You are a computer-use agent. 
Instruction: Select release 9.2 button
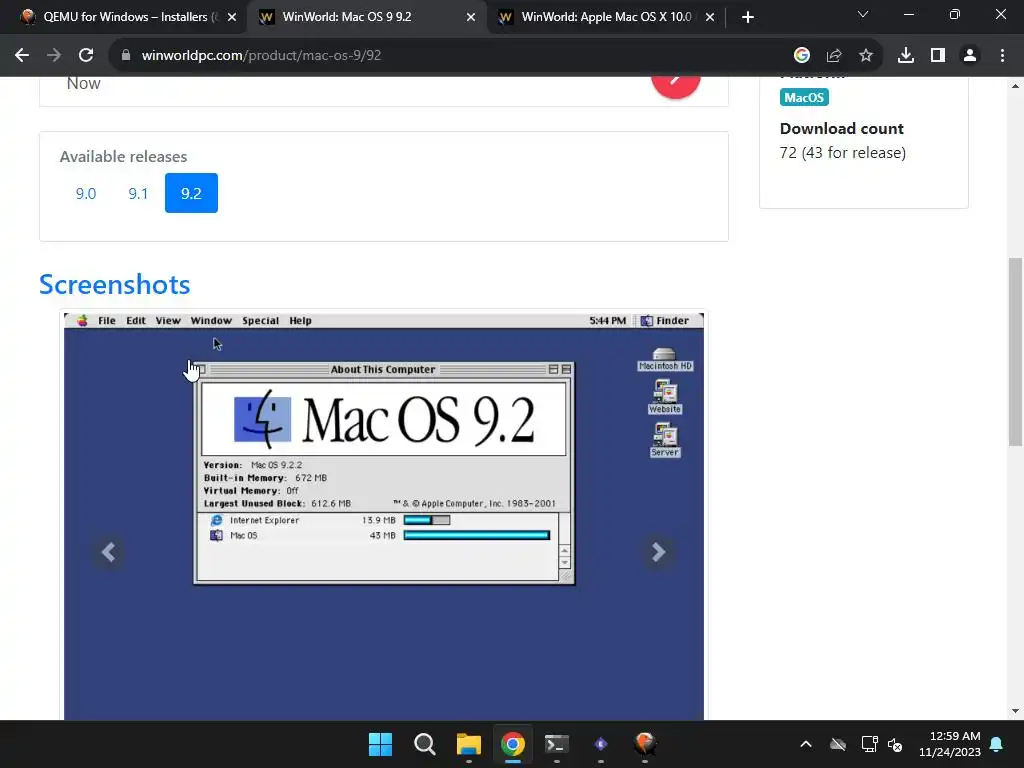coord(191,193)
